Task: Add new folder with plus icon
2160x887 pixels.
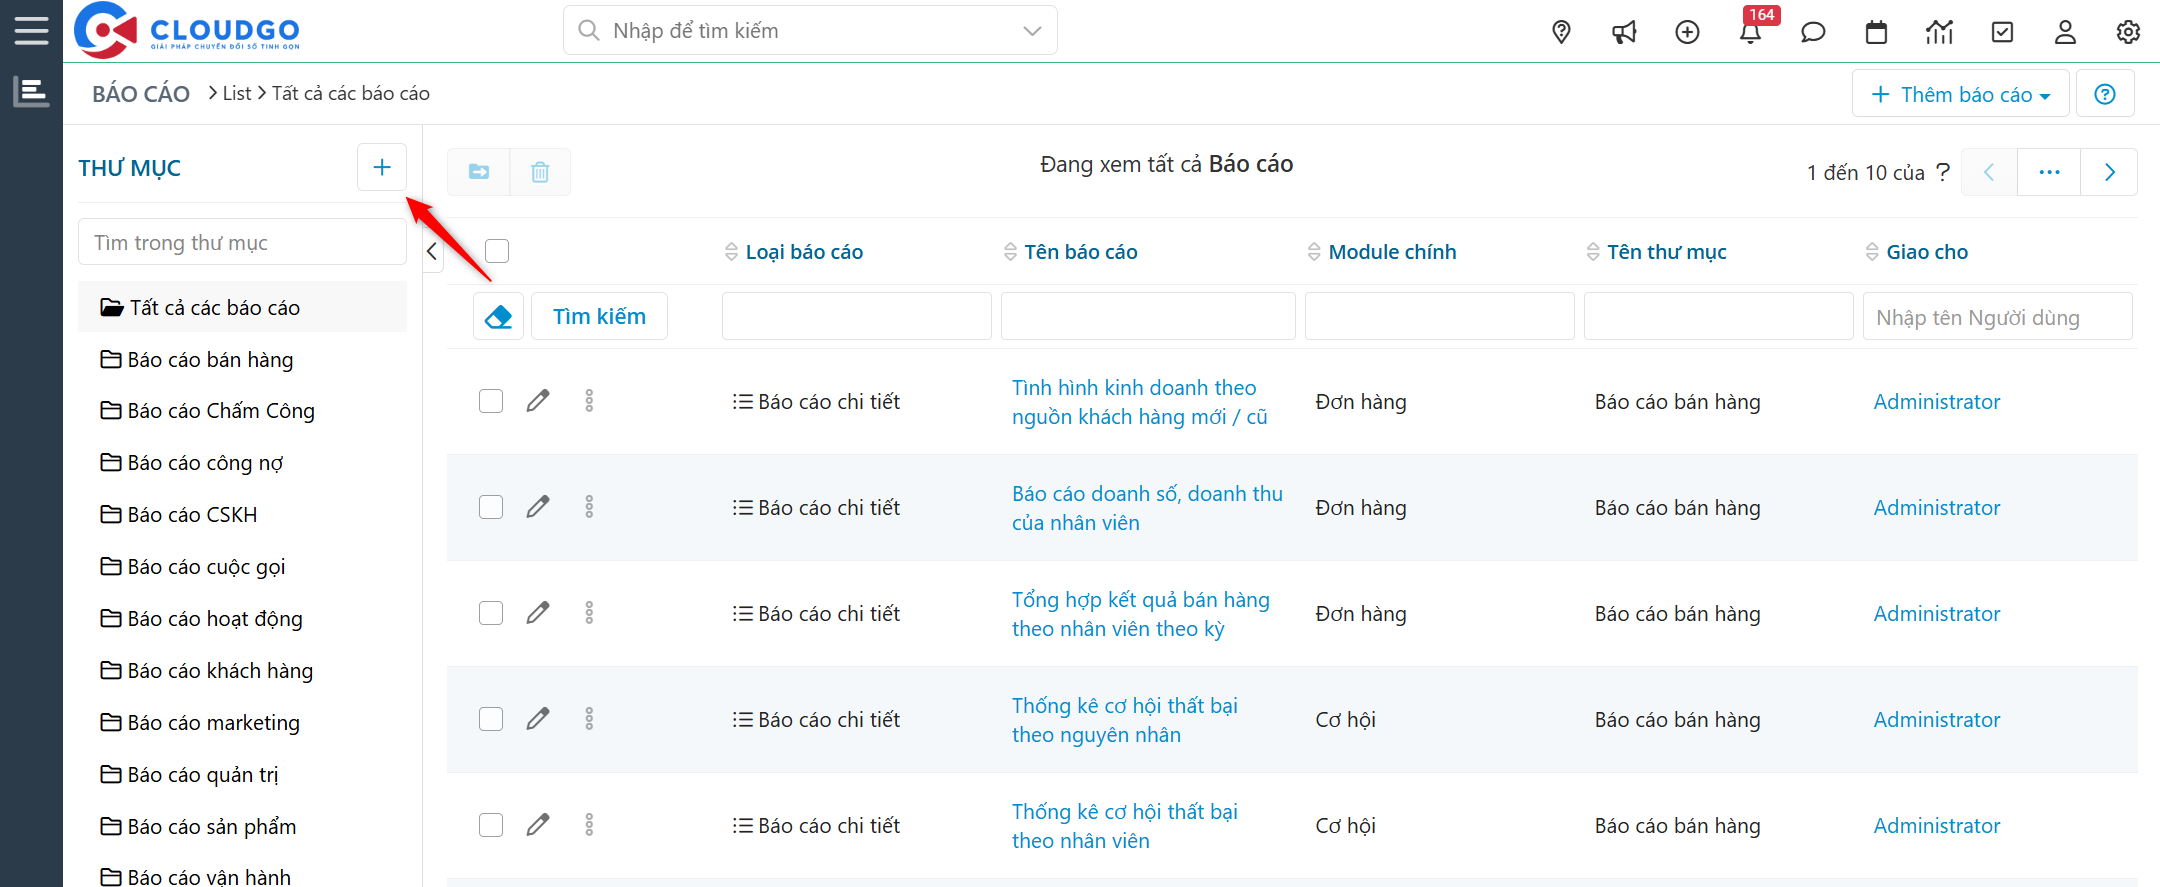Action: point(382,167)
